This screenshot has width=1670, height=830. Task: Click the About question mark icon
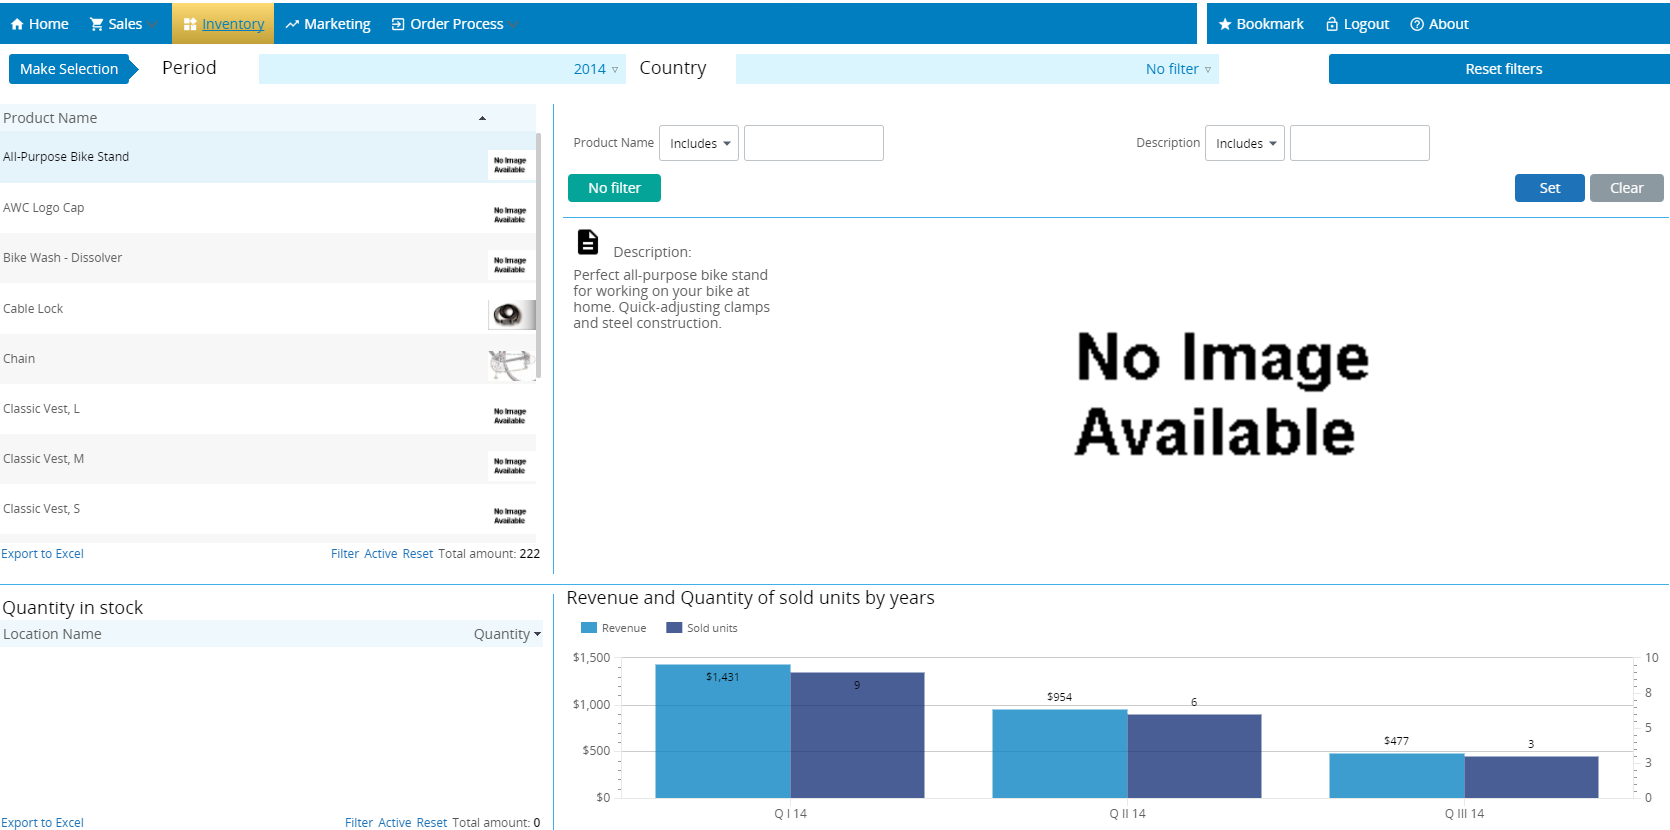pyautogui.click(x=1417, y=24)
